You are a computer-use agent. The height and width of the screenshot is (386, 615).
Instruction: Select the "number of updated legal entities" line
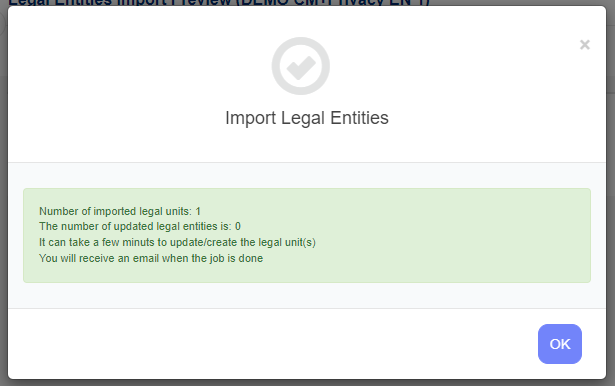(140, 226)
